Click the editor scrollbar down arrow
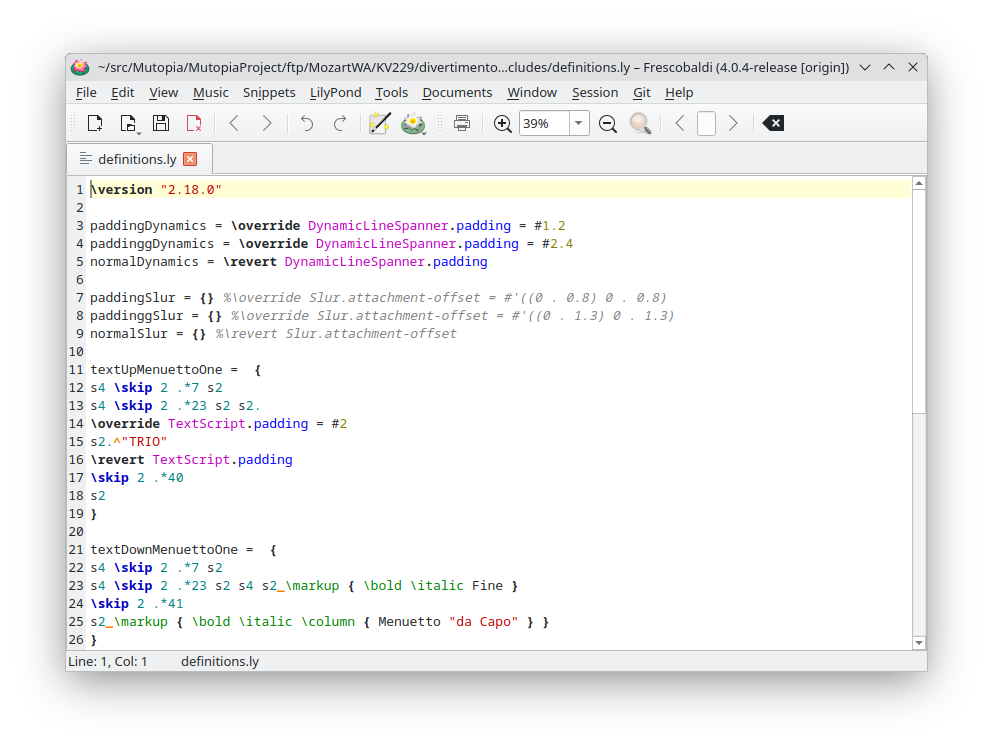993x749 pixels. pyautogui.click(x=919, y=643)
